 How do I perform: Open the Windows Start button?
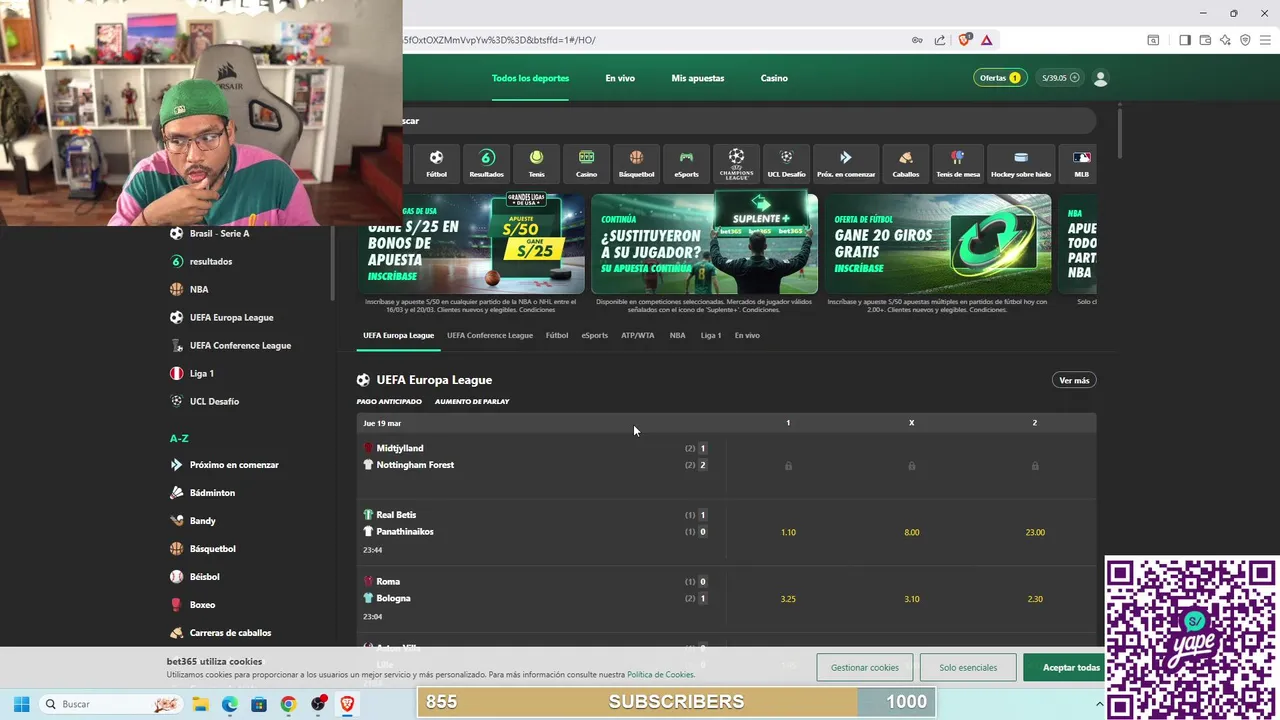[x=21, y=704]
